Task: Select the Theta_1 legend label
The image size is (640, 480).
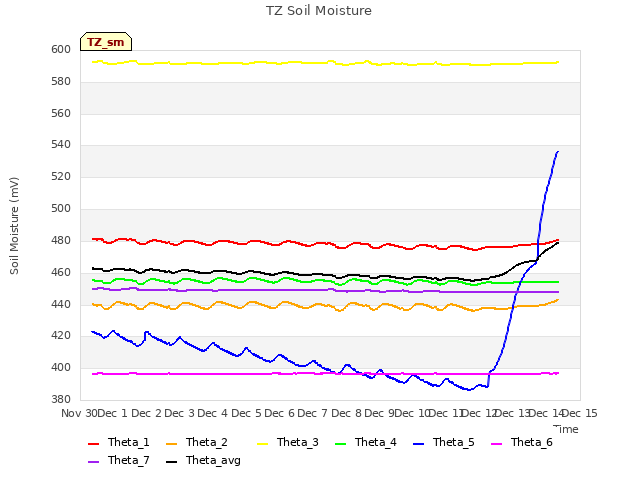Action: [129, 442]
